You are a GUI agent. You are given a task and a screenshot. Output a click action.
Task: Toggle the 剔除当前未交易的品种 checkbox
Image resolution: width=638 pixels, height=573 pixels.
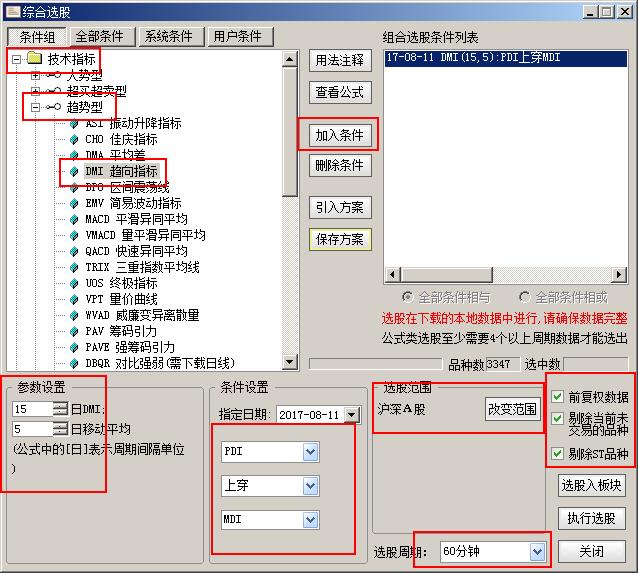(x=557, y=418)
